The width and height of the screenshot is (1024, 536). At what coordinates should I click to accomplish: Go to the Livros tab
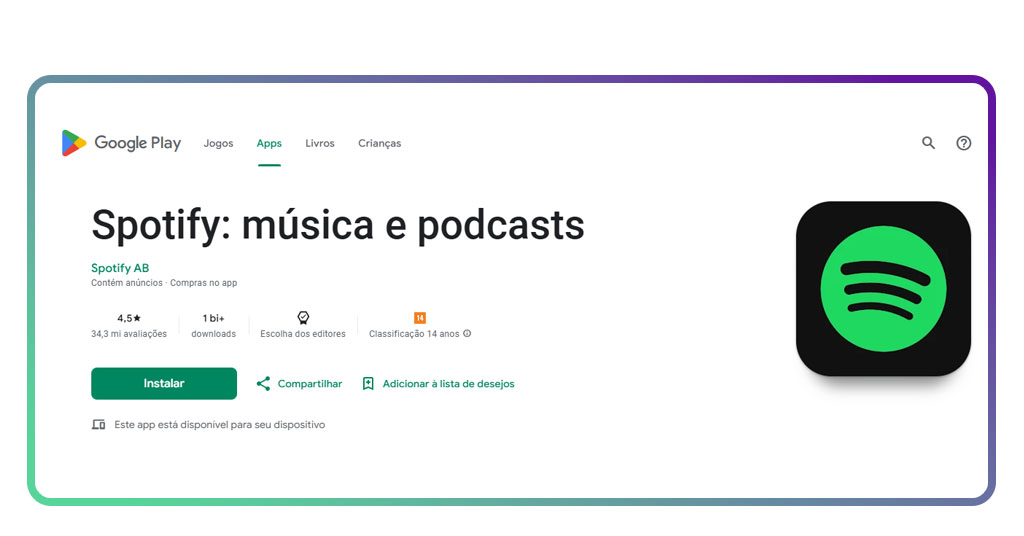(x=320, y=143)
